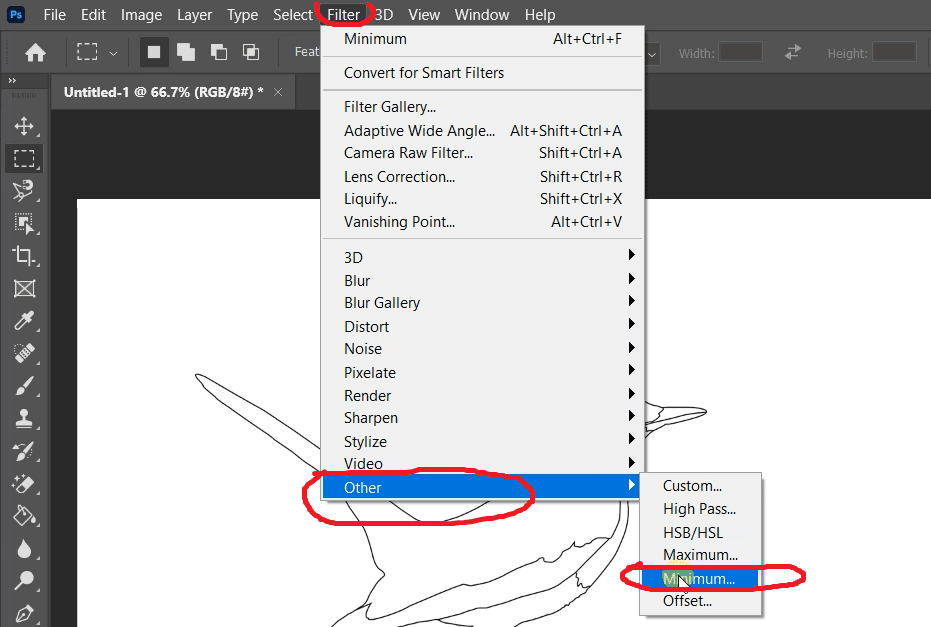Choose Convert for Smart Filters
Screen dimensions: 931x627
click(483, 73)
